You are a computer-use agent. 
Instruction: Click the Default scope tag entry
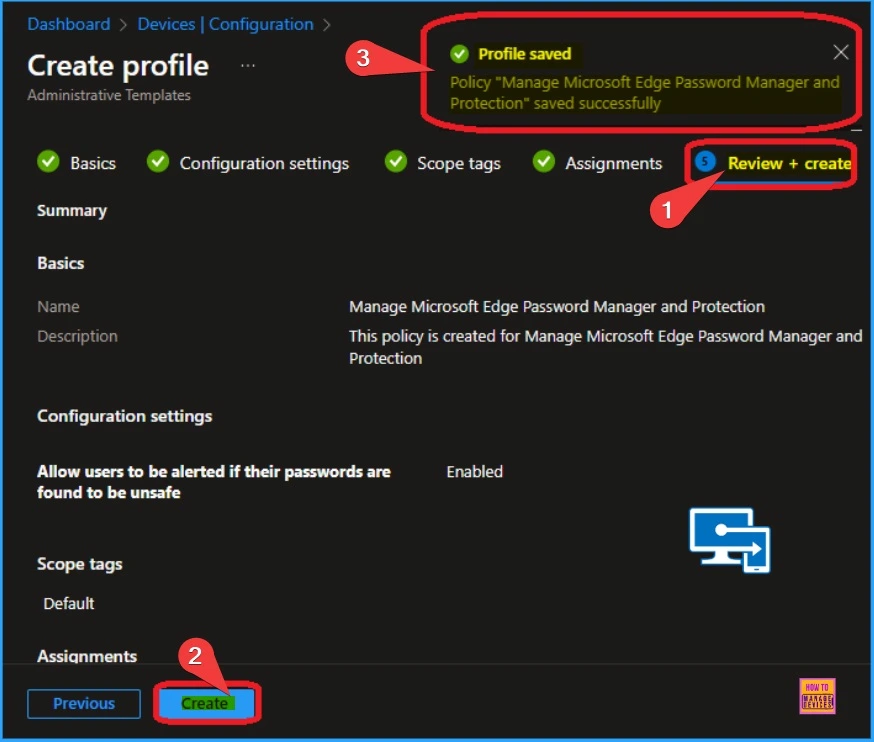click(69, 603)
